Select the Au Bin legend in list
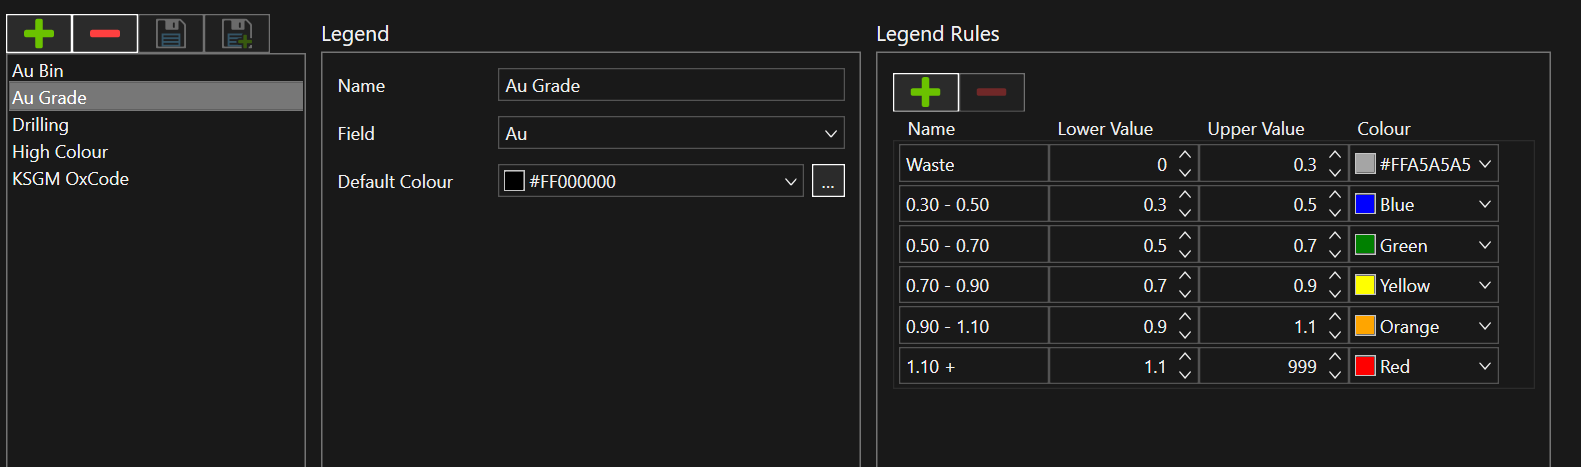Viewport: 1581px width, 467px height. (38, 71)
